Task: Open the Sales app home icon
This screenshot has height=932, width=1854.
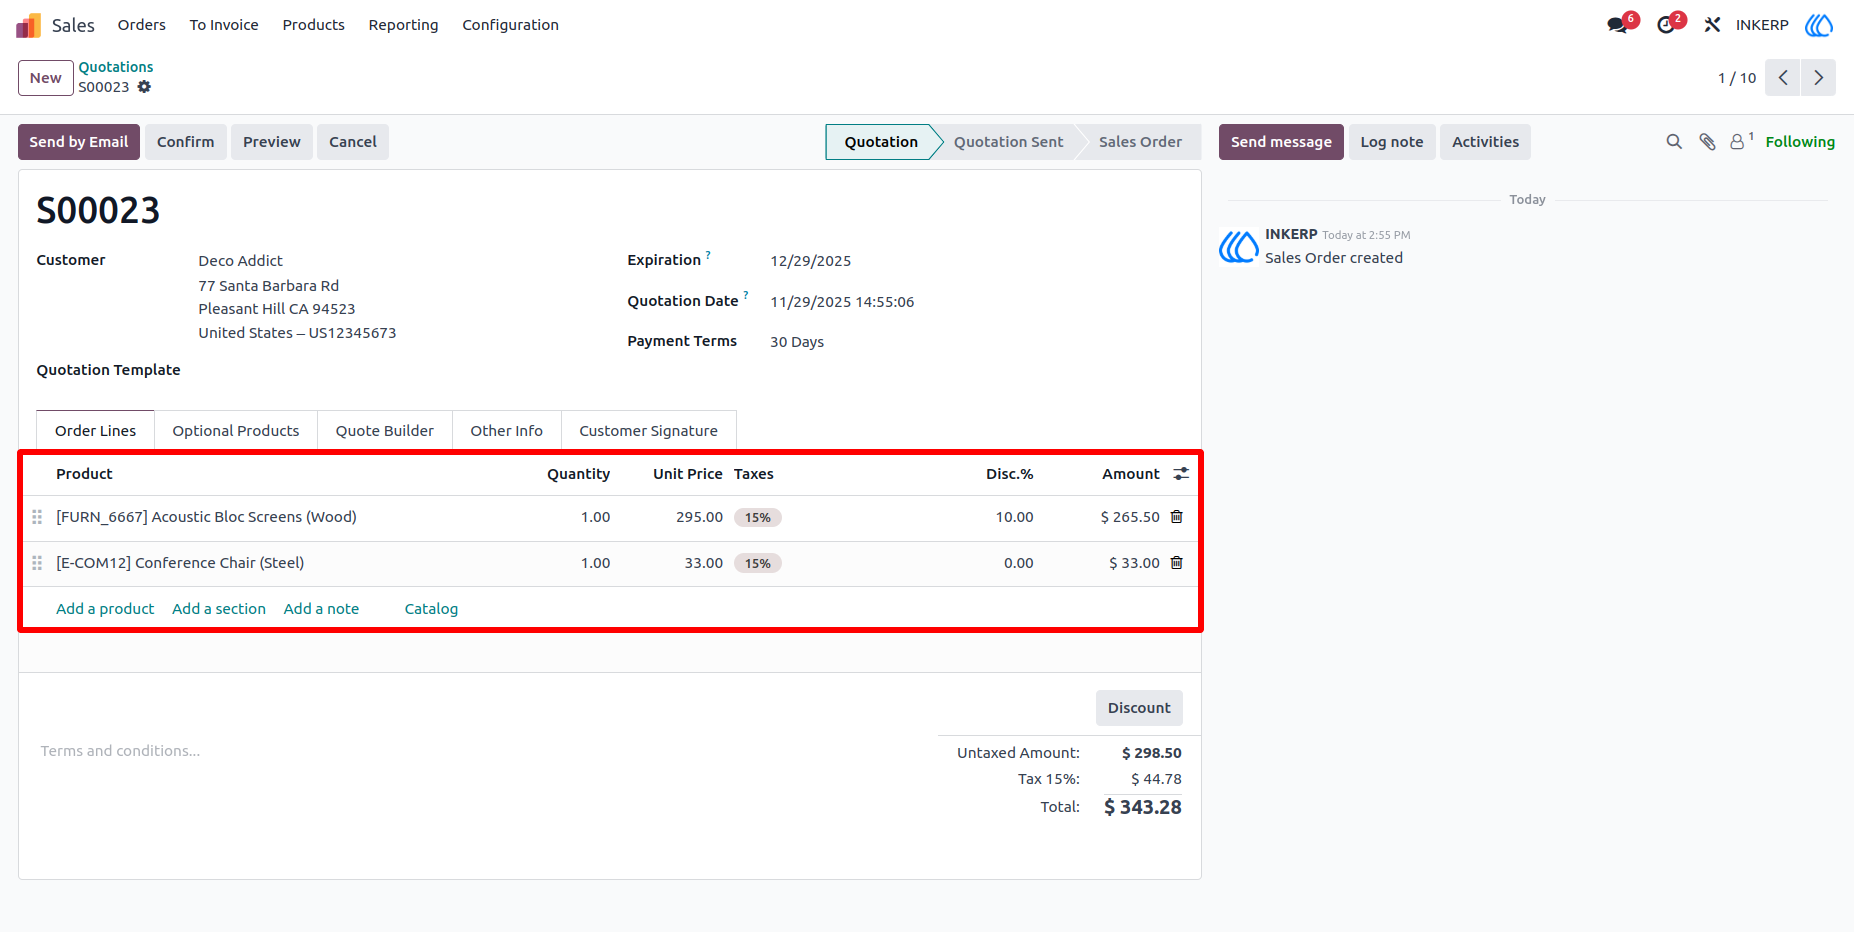Action: (28, 25)
